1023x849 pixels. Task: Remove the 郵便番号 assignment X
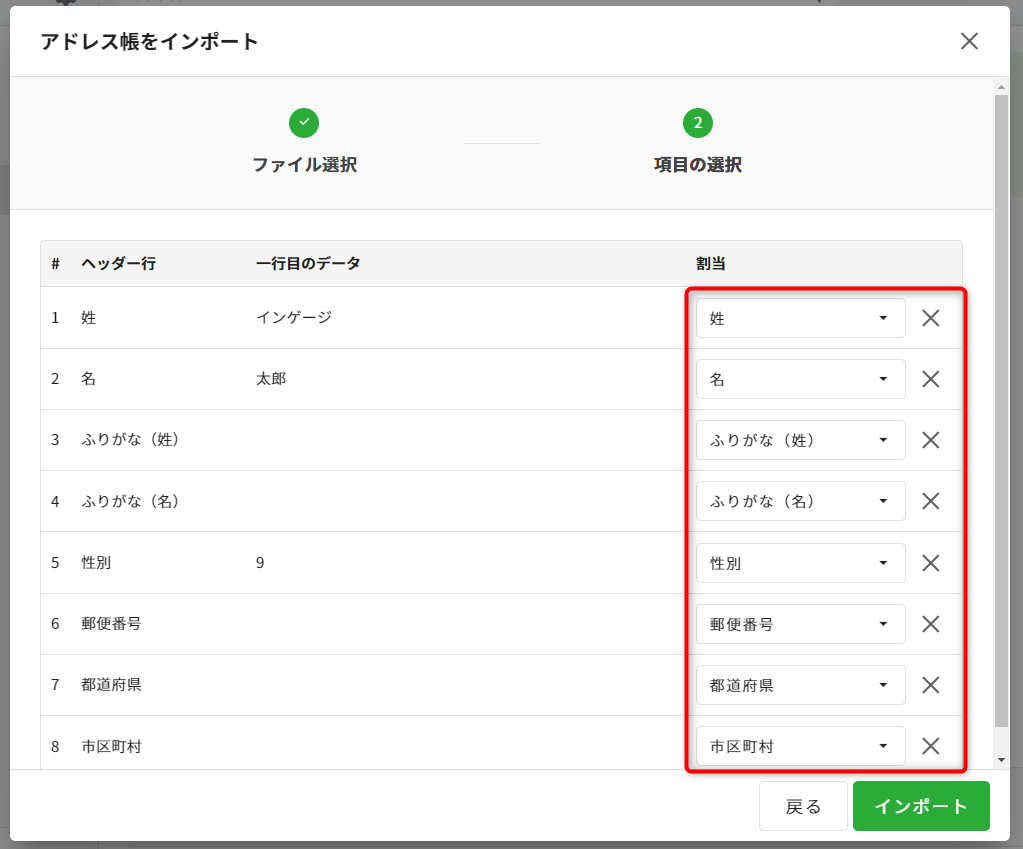[x=930, y=624]
